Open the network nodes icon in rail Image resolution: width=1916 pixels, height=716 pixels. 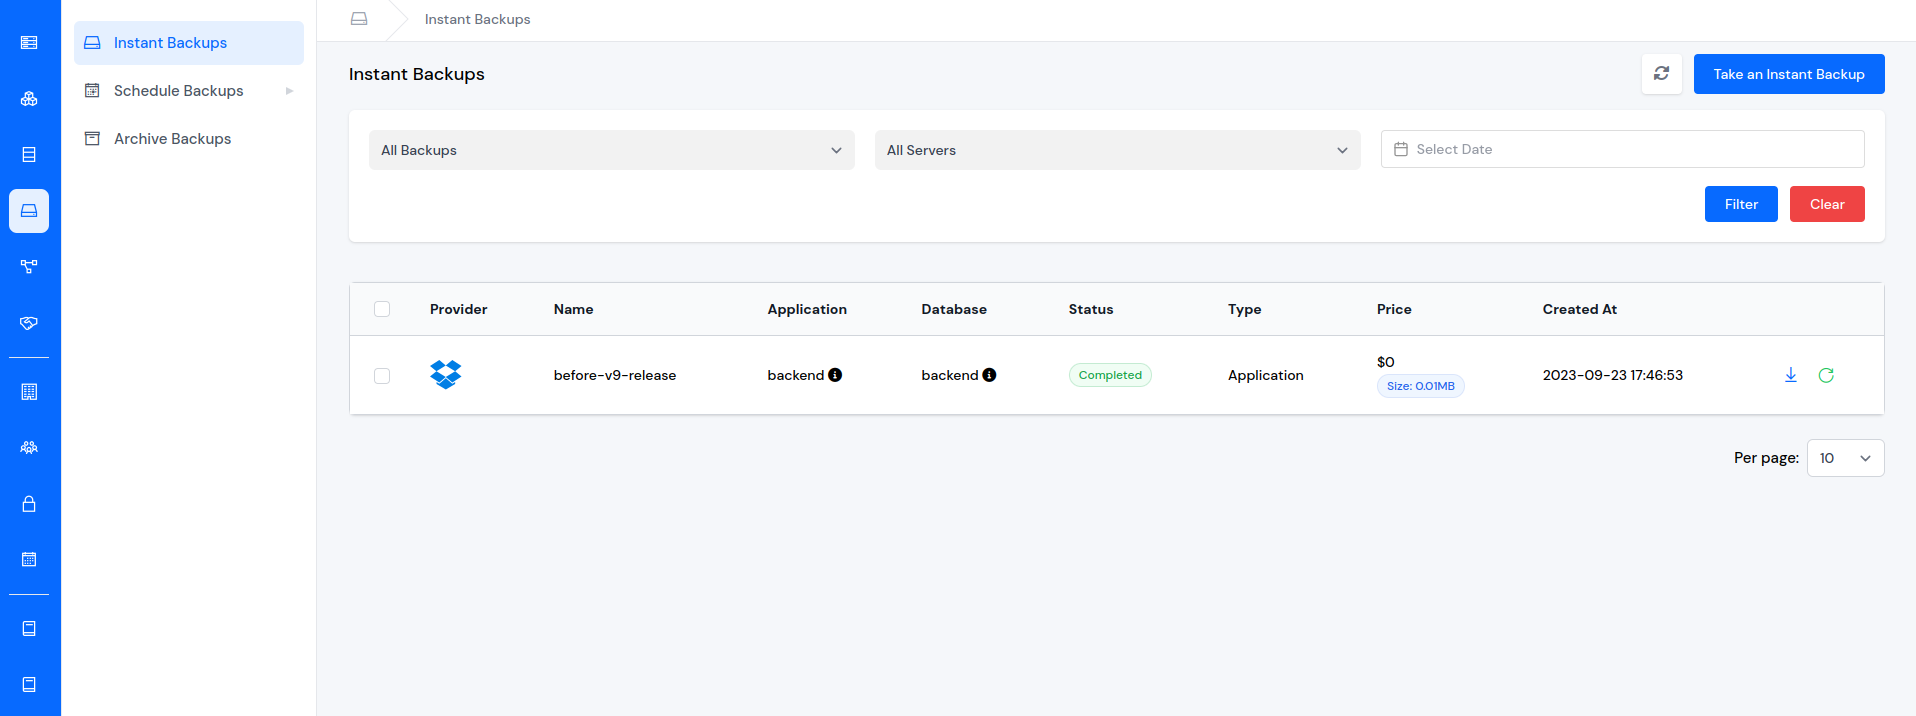tap(29, 267)
